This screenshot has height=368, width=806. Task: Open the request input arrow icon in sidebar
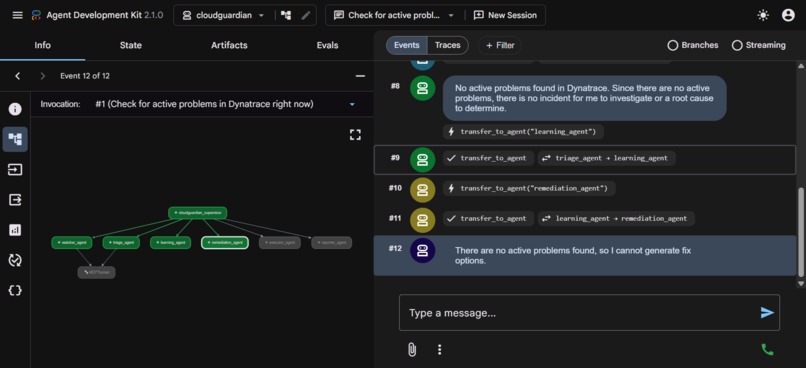coord(15,169)
